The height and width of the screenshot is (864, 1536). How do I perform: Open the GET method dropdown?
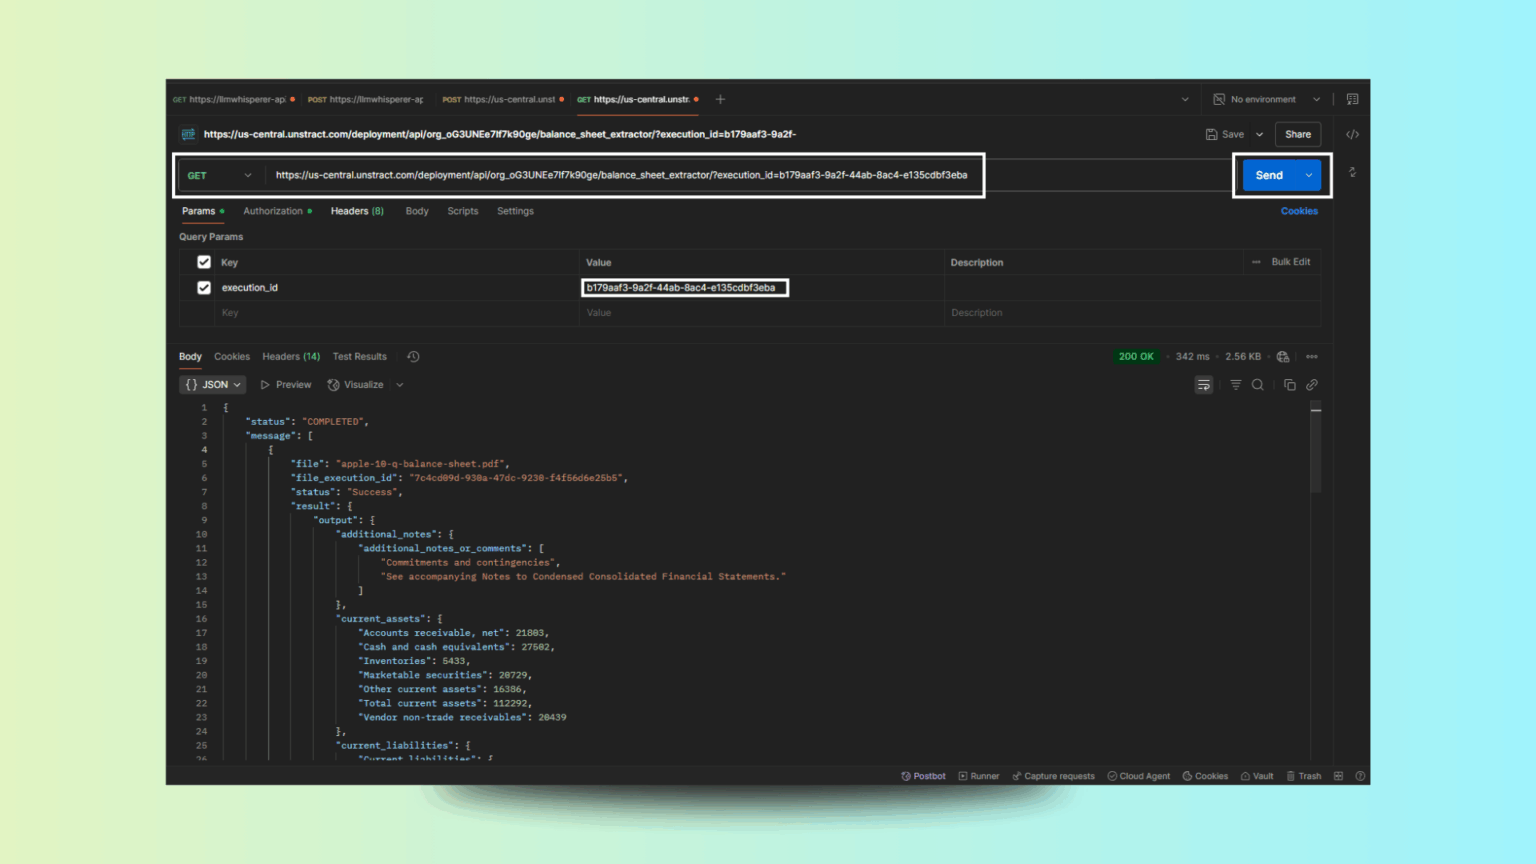[x=220, y=175]
